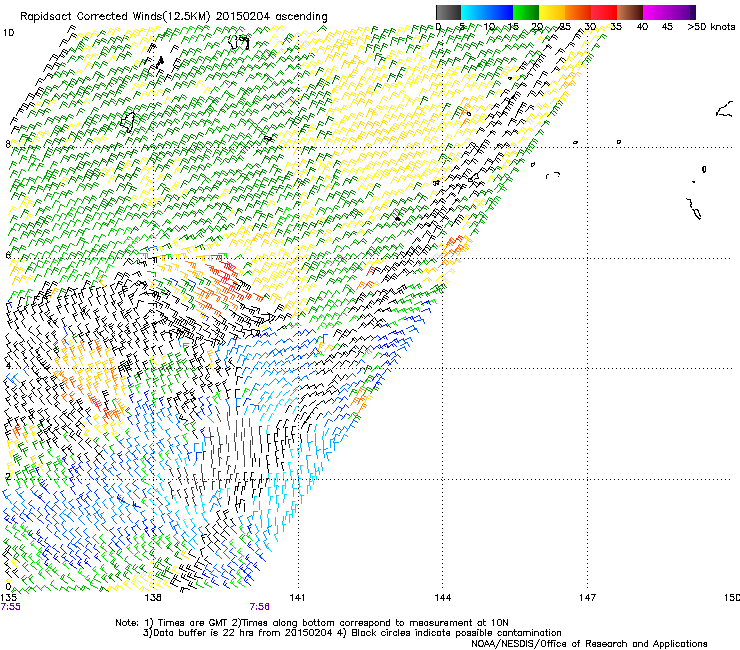Click the red 30-35 knots legend swatch
The width and height of the screenshot is (740, 650).
pos(604,12)
